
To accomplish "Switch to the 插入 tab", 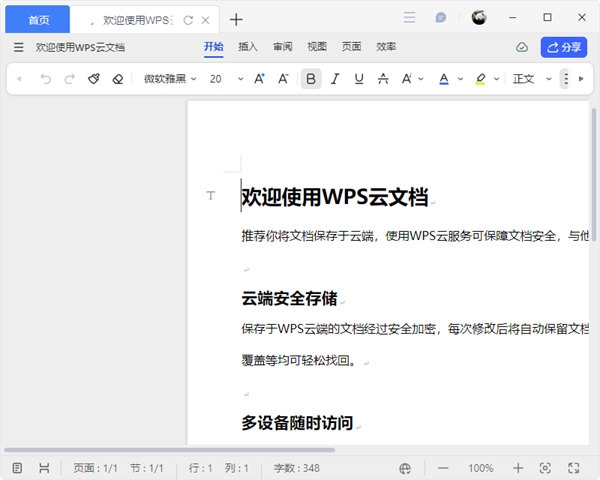I will pyautogui.click(x=248, y=47).
